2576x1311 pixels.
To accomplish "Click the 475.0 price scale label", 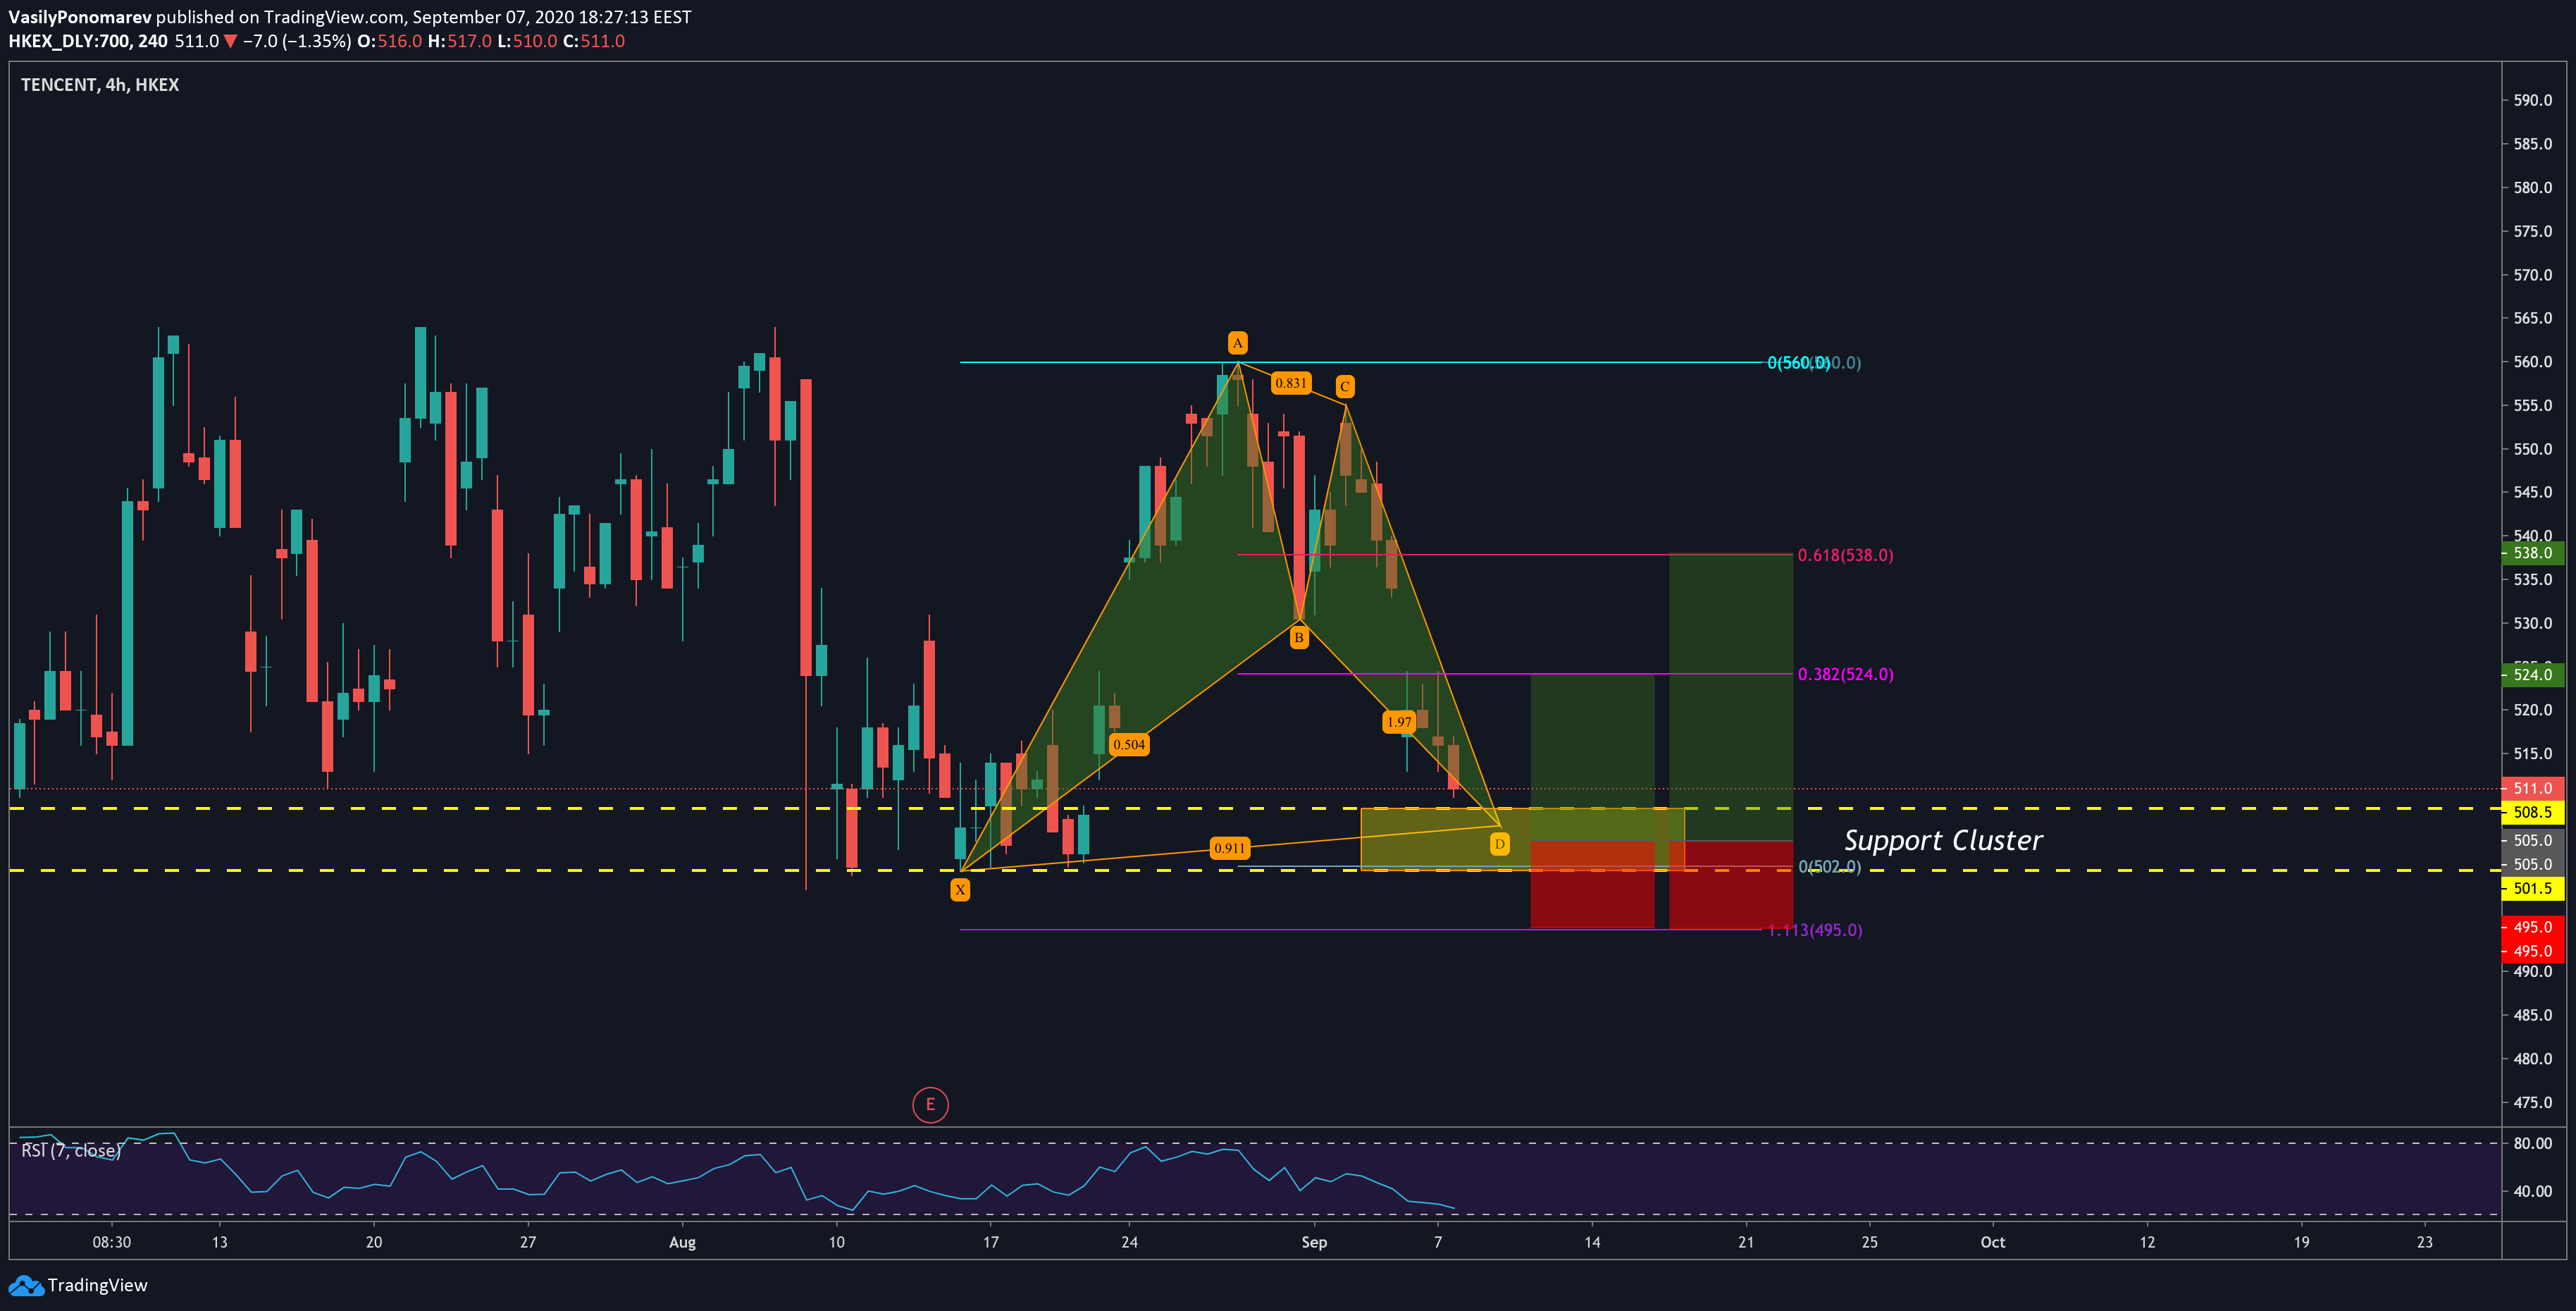I will tap(2533, 1102).
